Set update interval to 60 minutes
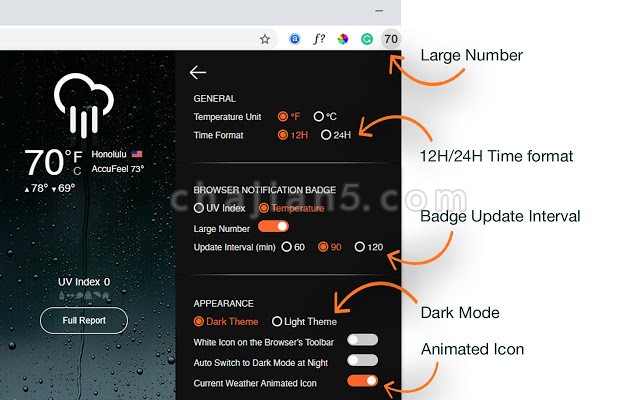Screen dimensions: 640x400 point(287,246)
